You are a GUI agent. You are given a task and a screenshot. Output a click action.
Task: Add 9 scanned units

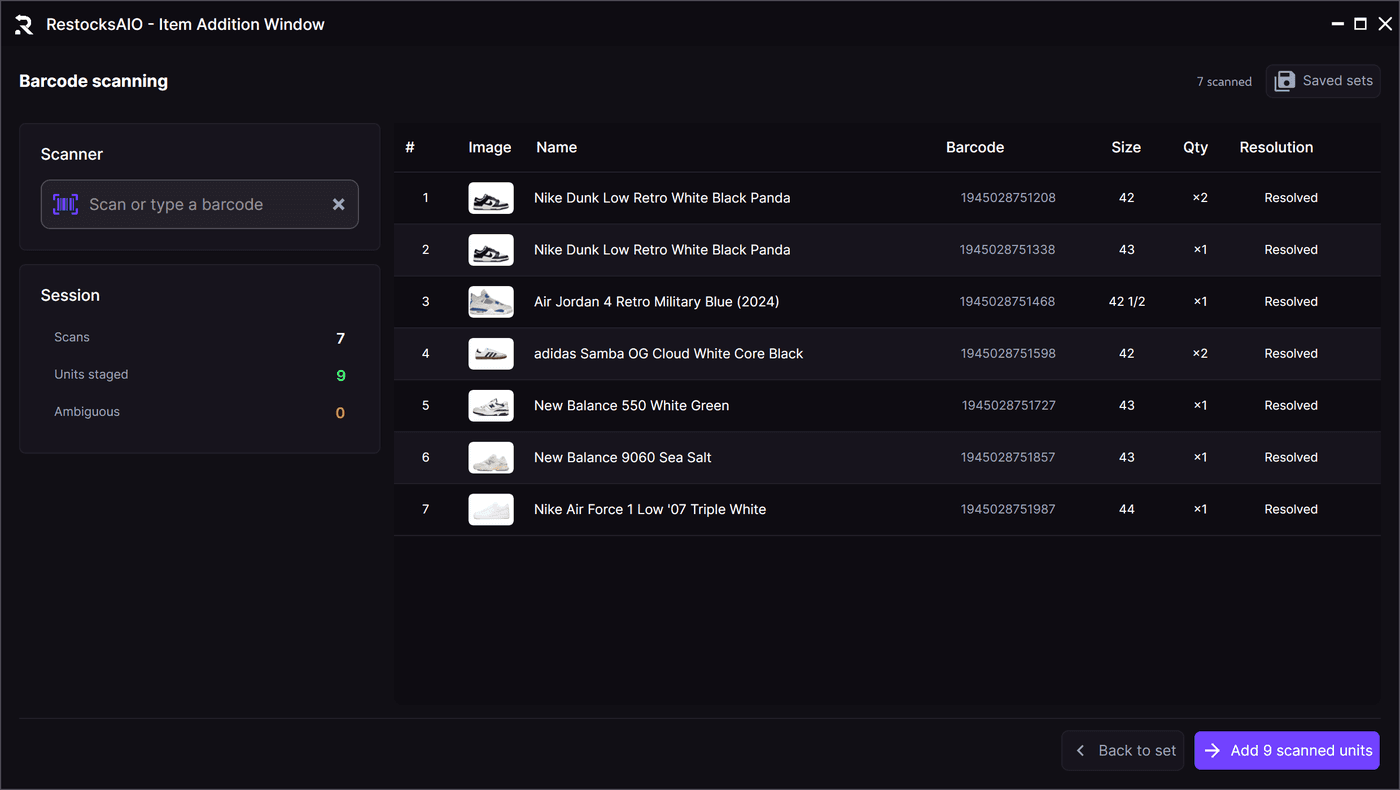(x=1287, y=751)
